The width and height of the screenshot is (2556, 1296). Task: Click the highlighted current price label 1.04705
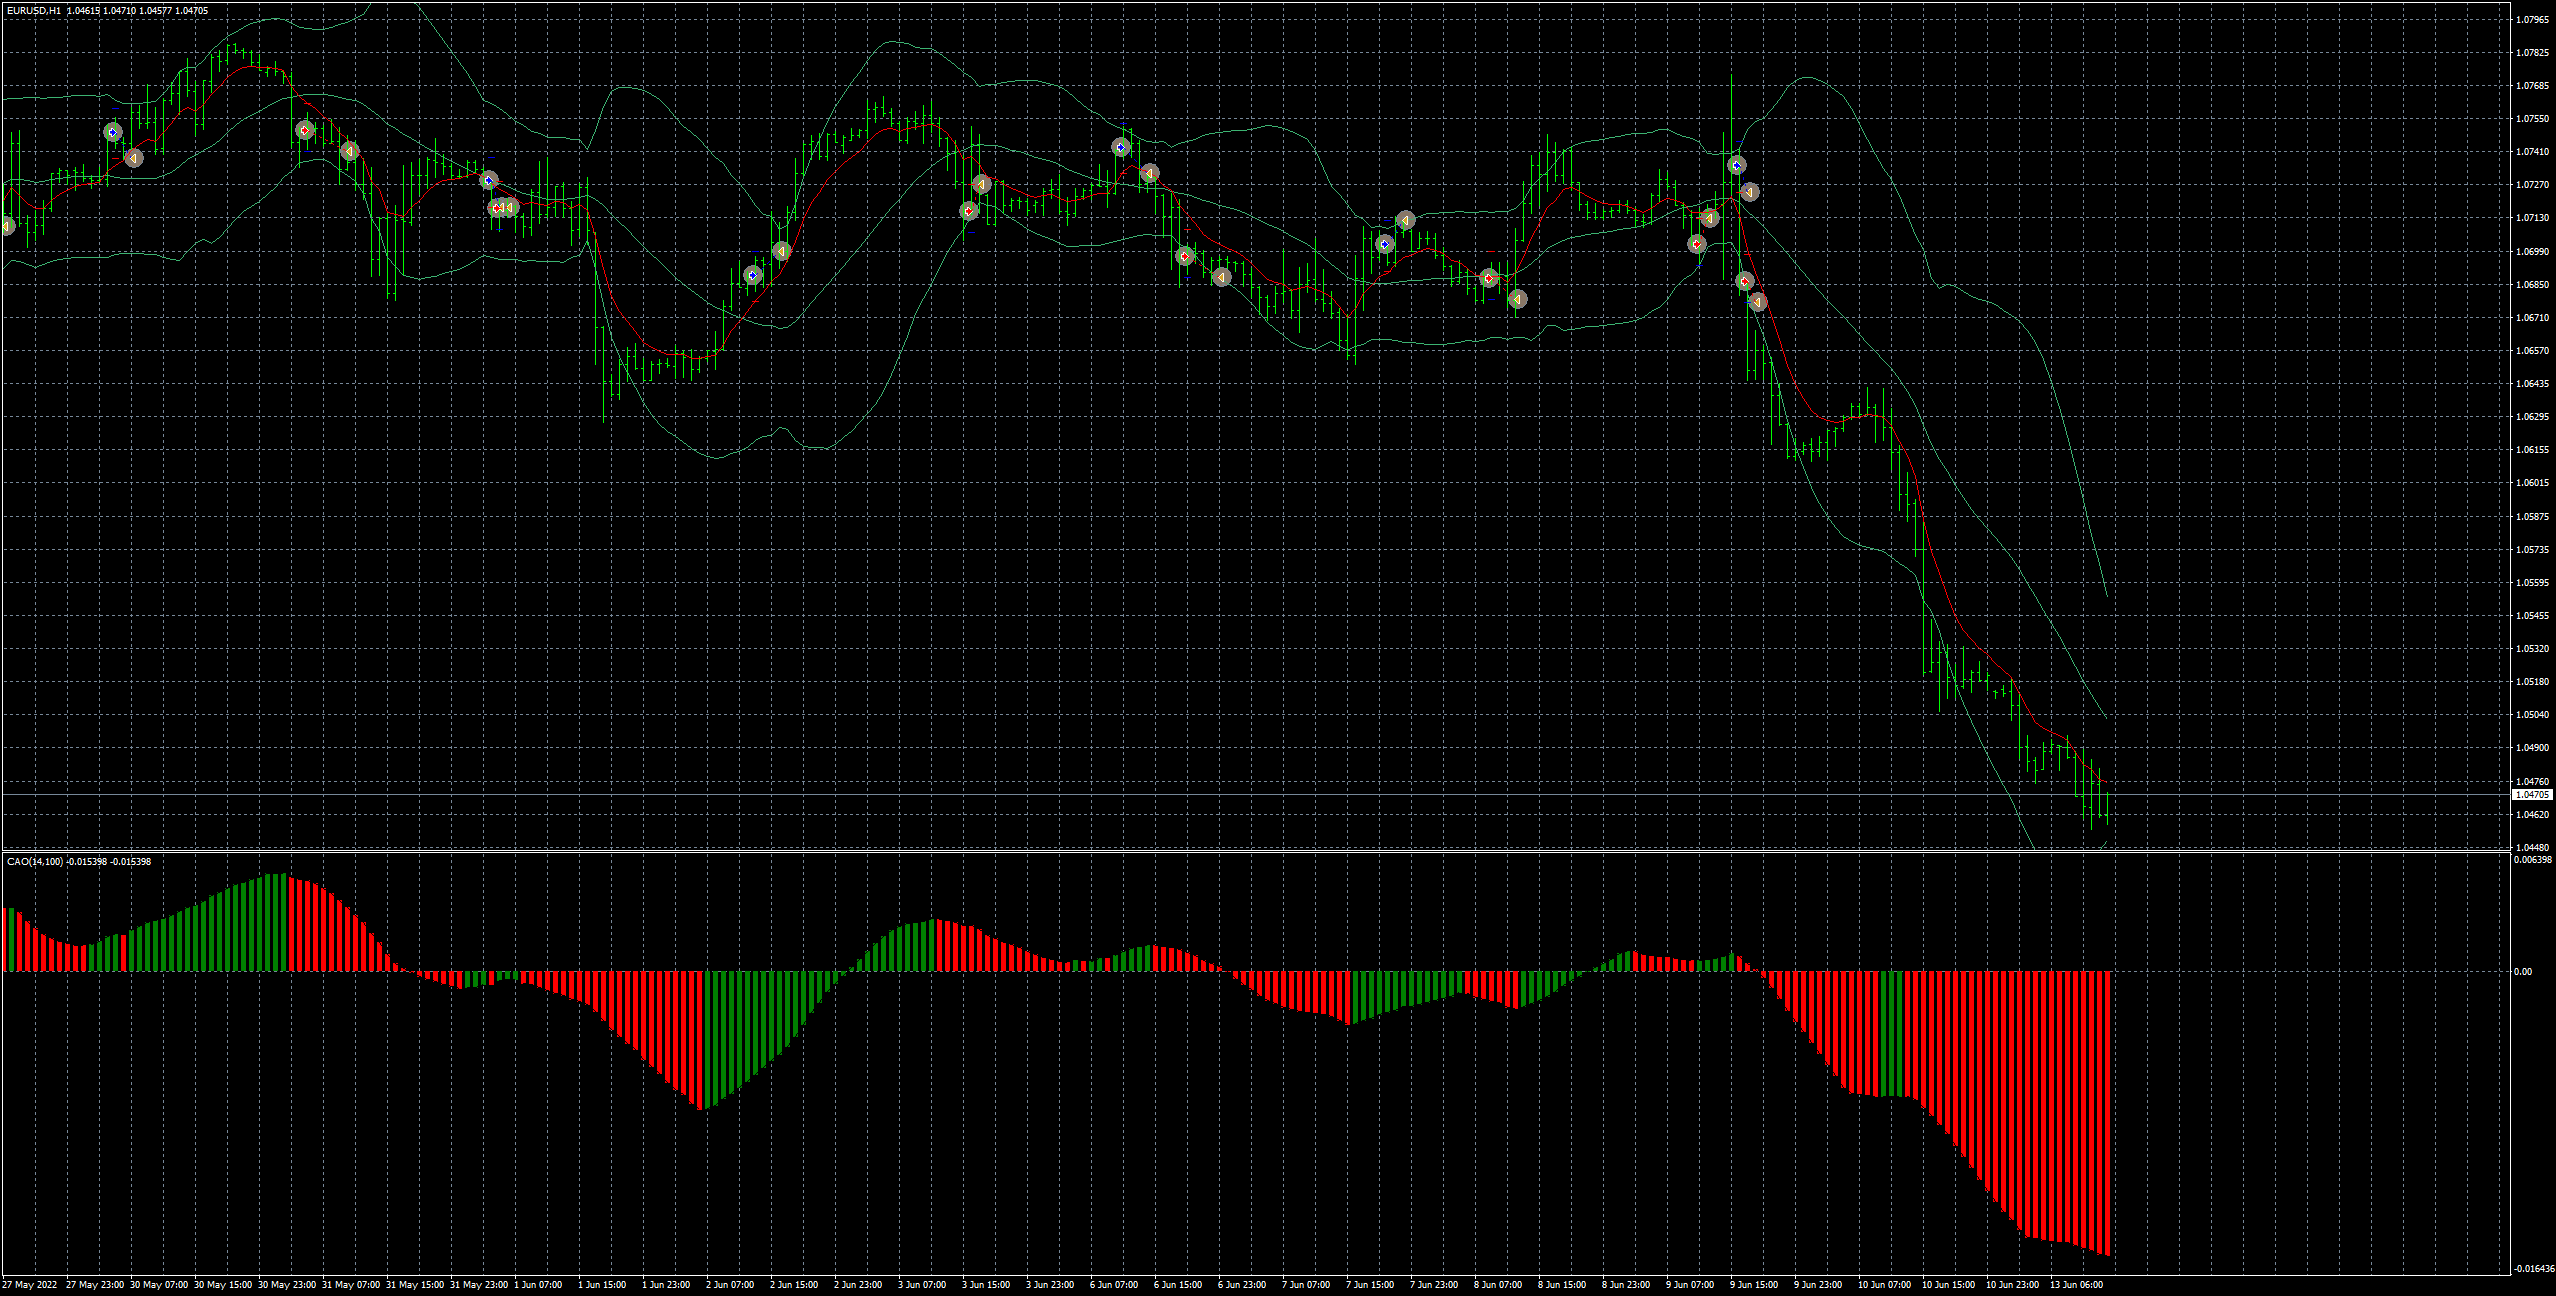pos(2532,795)
